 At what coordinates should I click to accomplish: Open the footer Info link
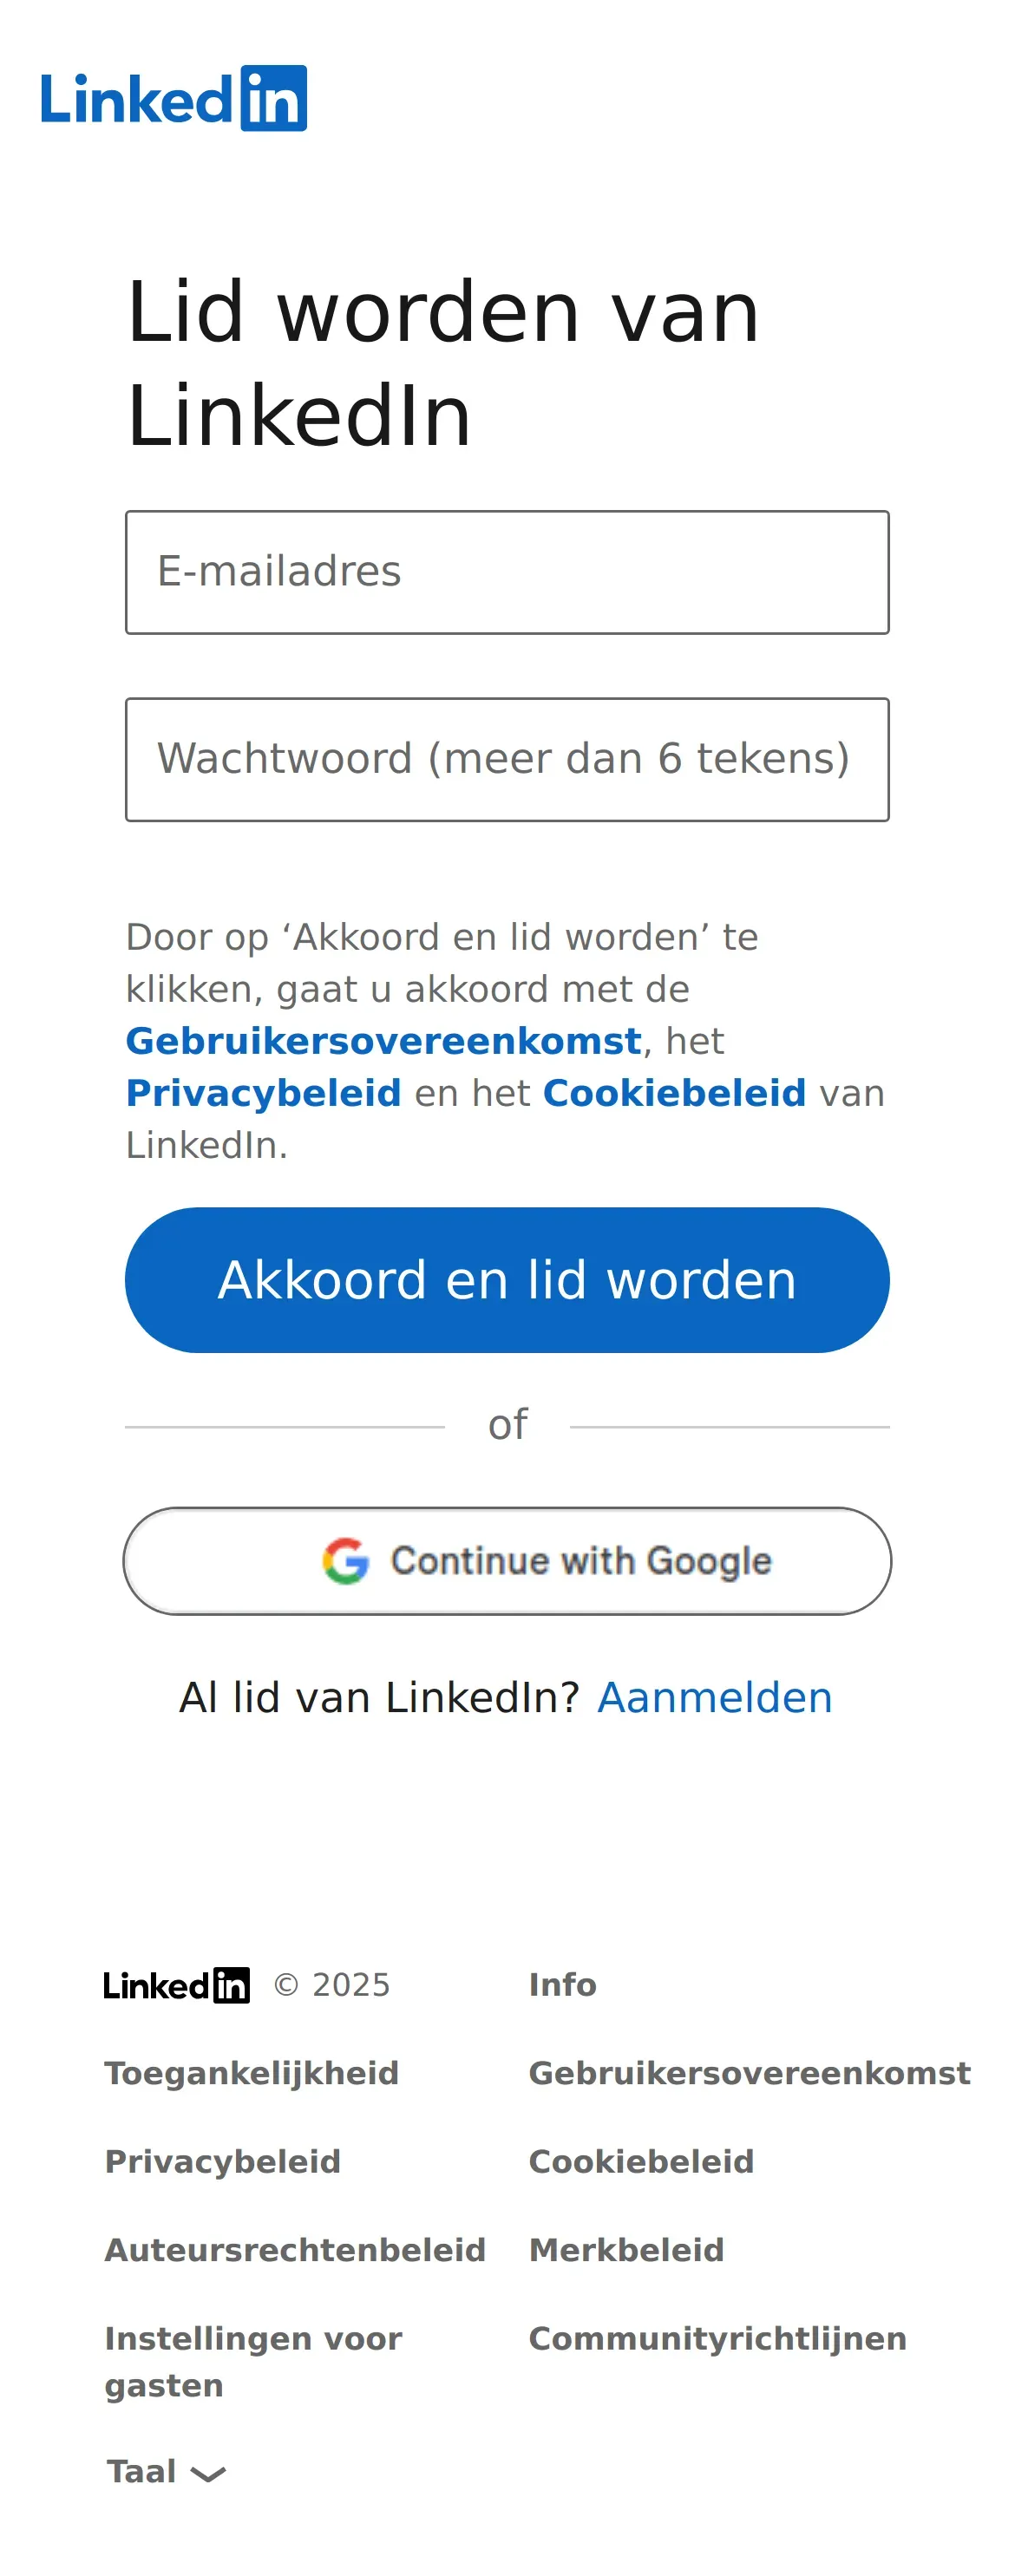click(x=562, y=1985)
